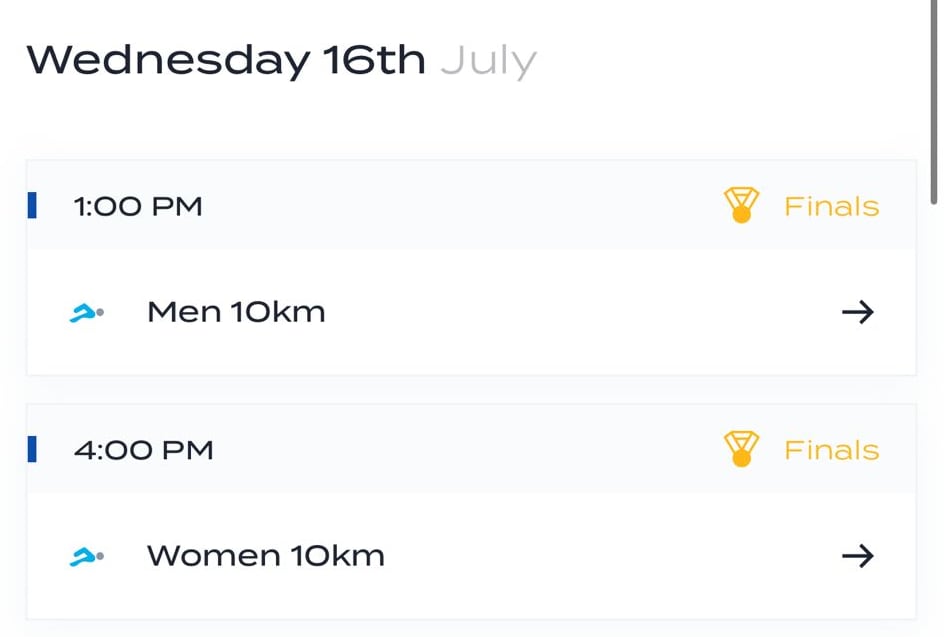The width and height of the screenshot is (944, 637).
Task: Select the 4:00 PM time text
Action: pyautogui.click(x=143, y=450)
